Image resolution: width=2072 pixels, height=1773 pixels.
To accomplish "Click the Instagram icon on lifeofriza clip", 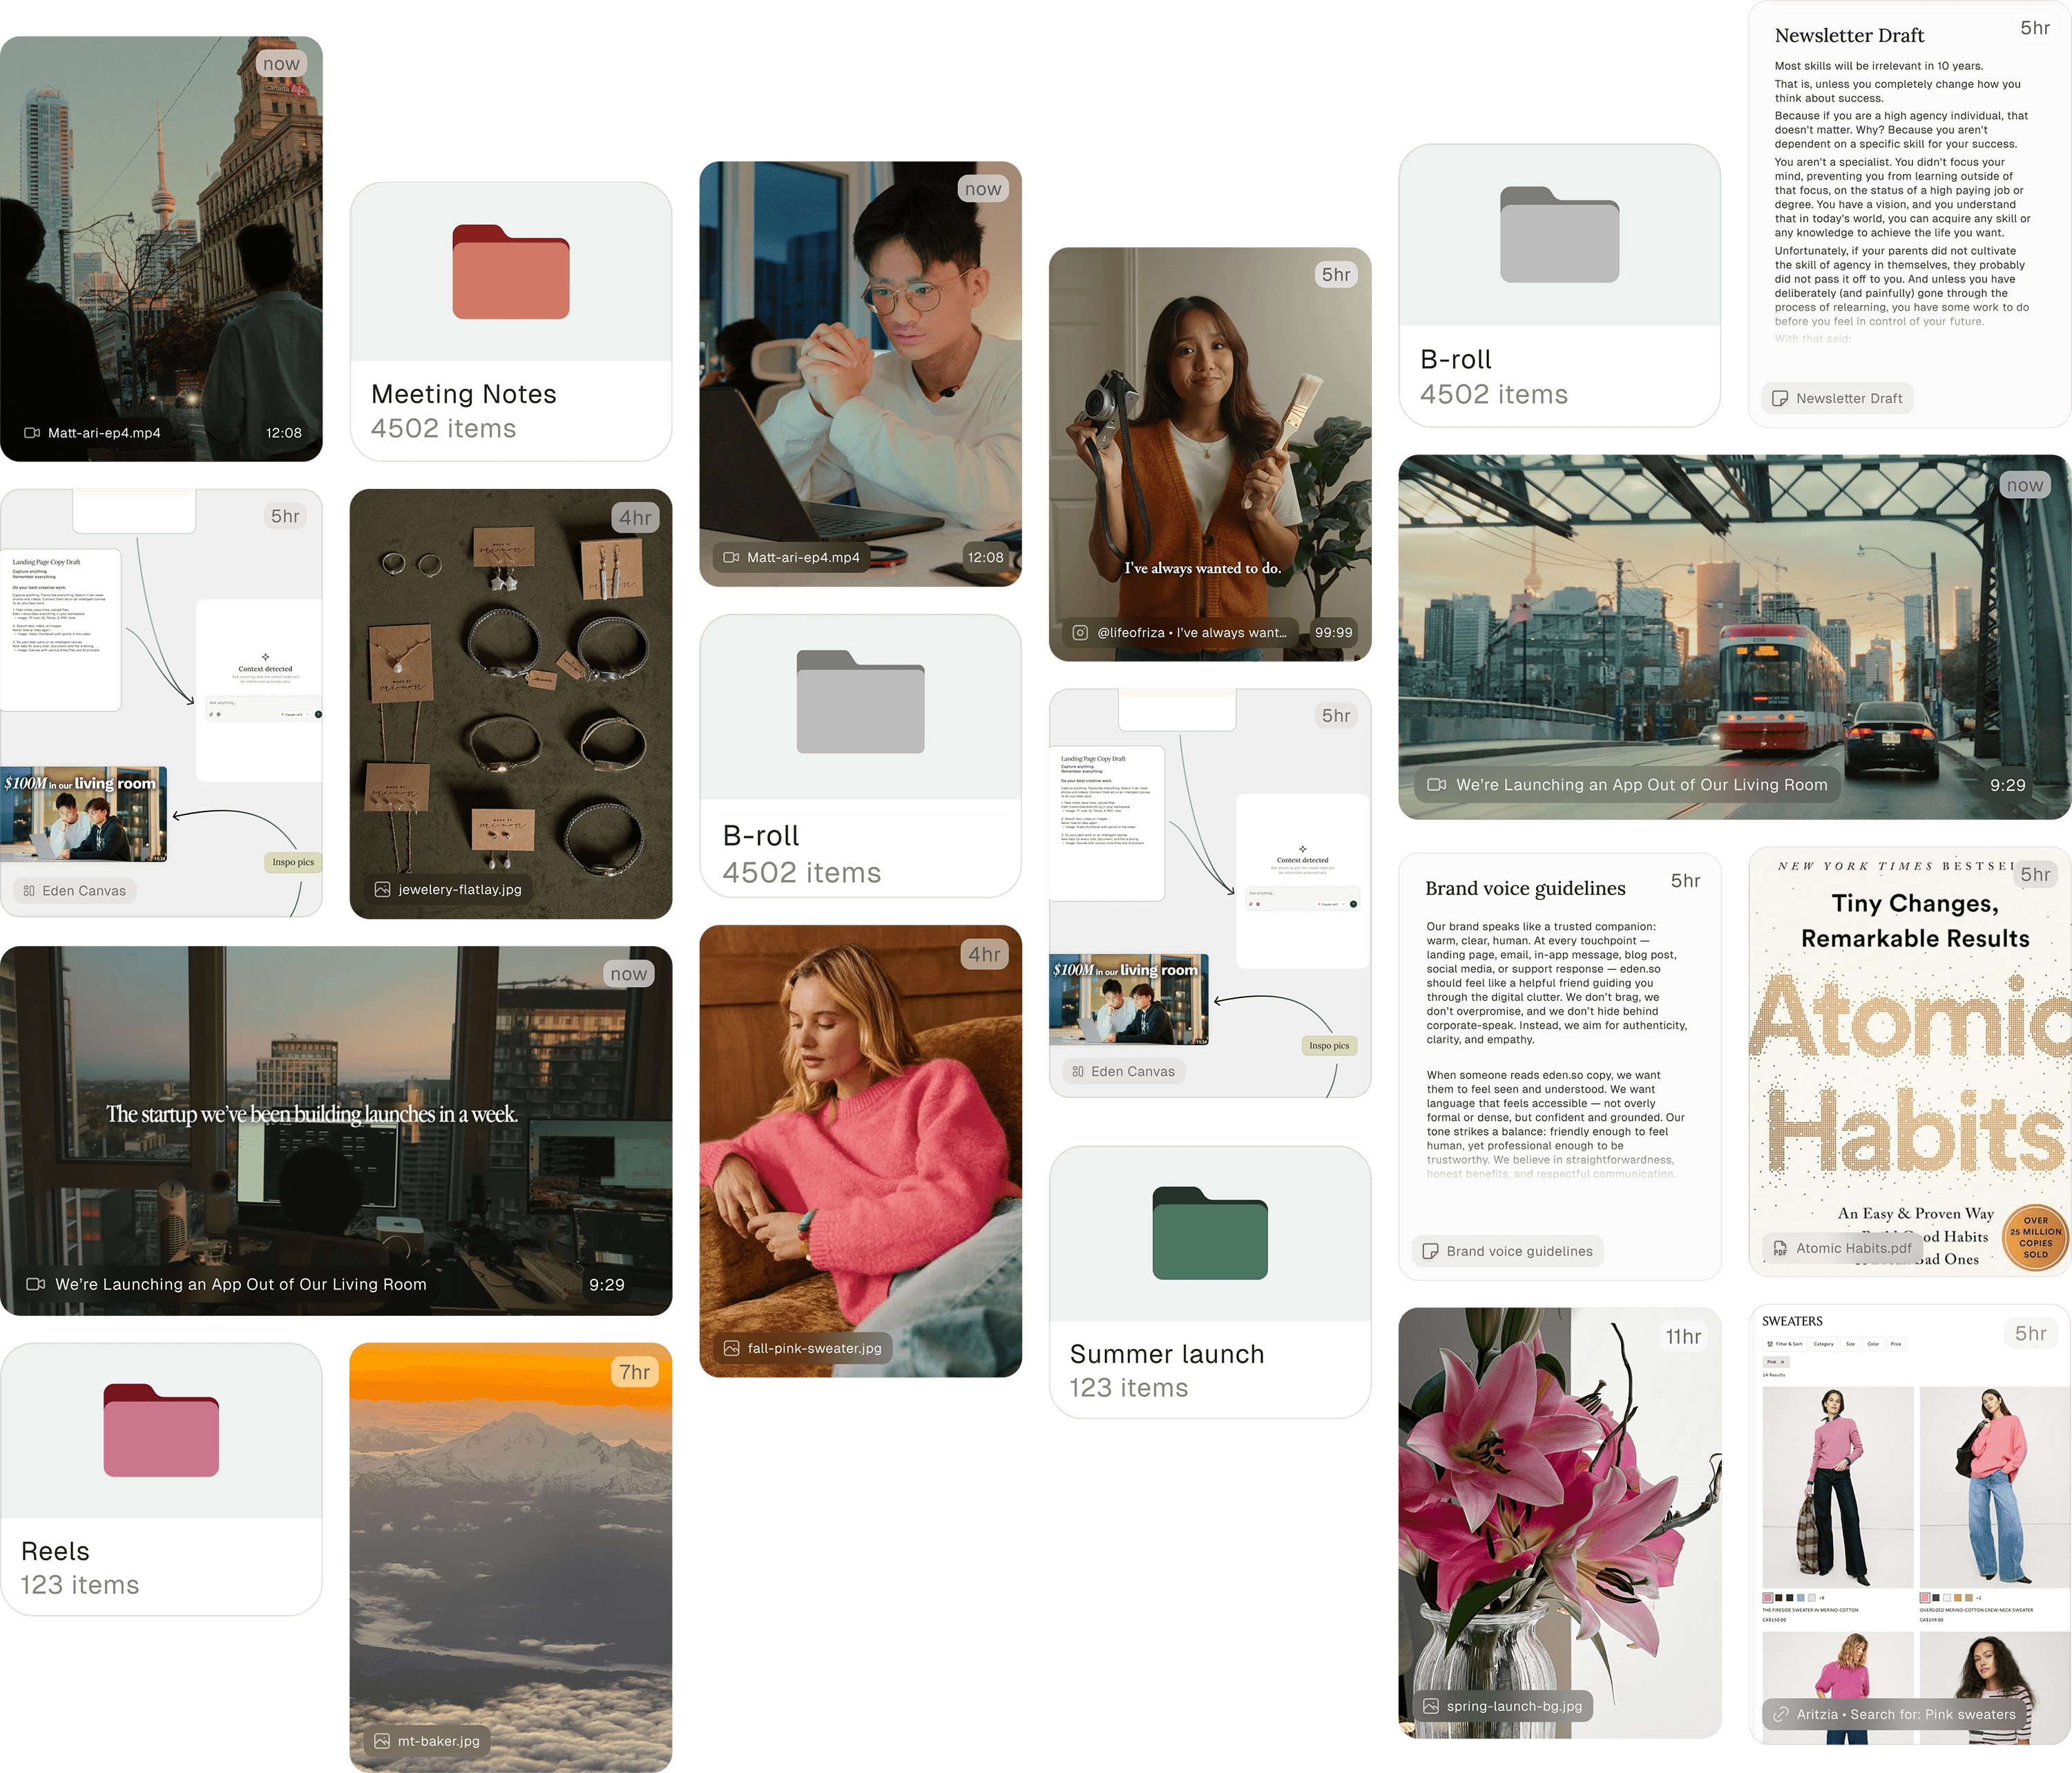I will [x=1079, y=632].
